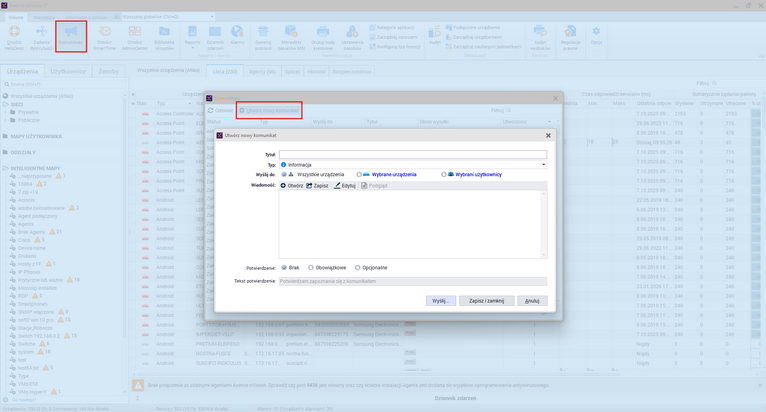Select Brak Agenta smart map
Image resolution: width=766 pixels, height=412 pixels.
31,232
